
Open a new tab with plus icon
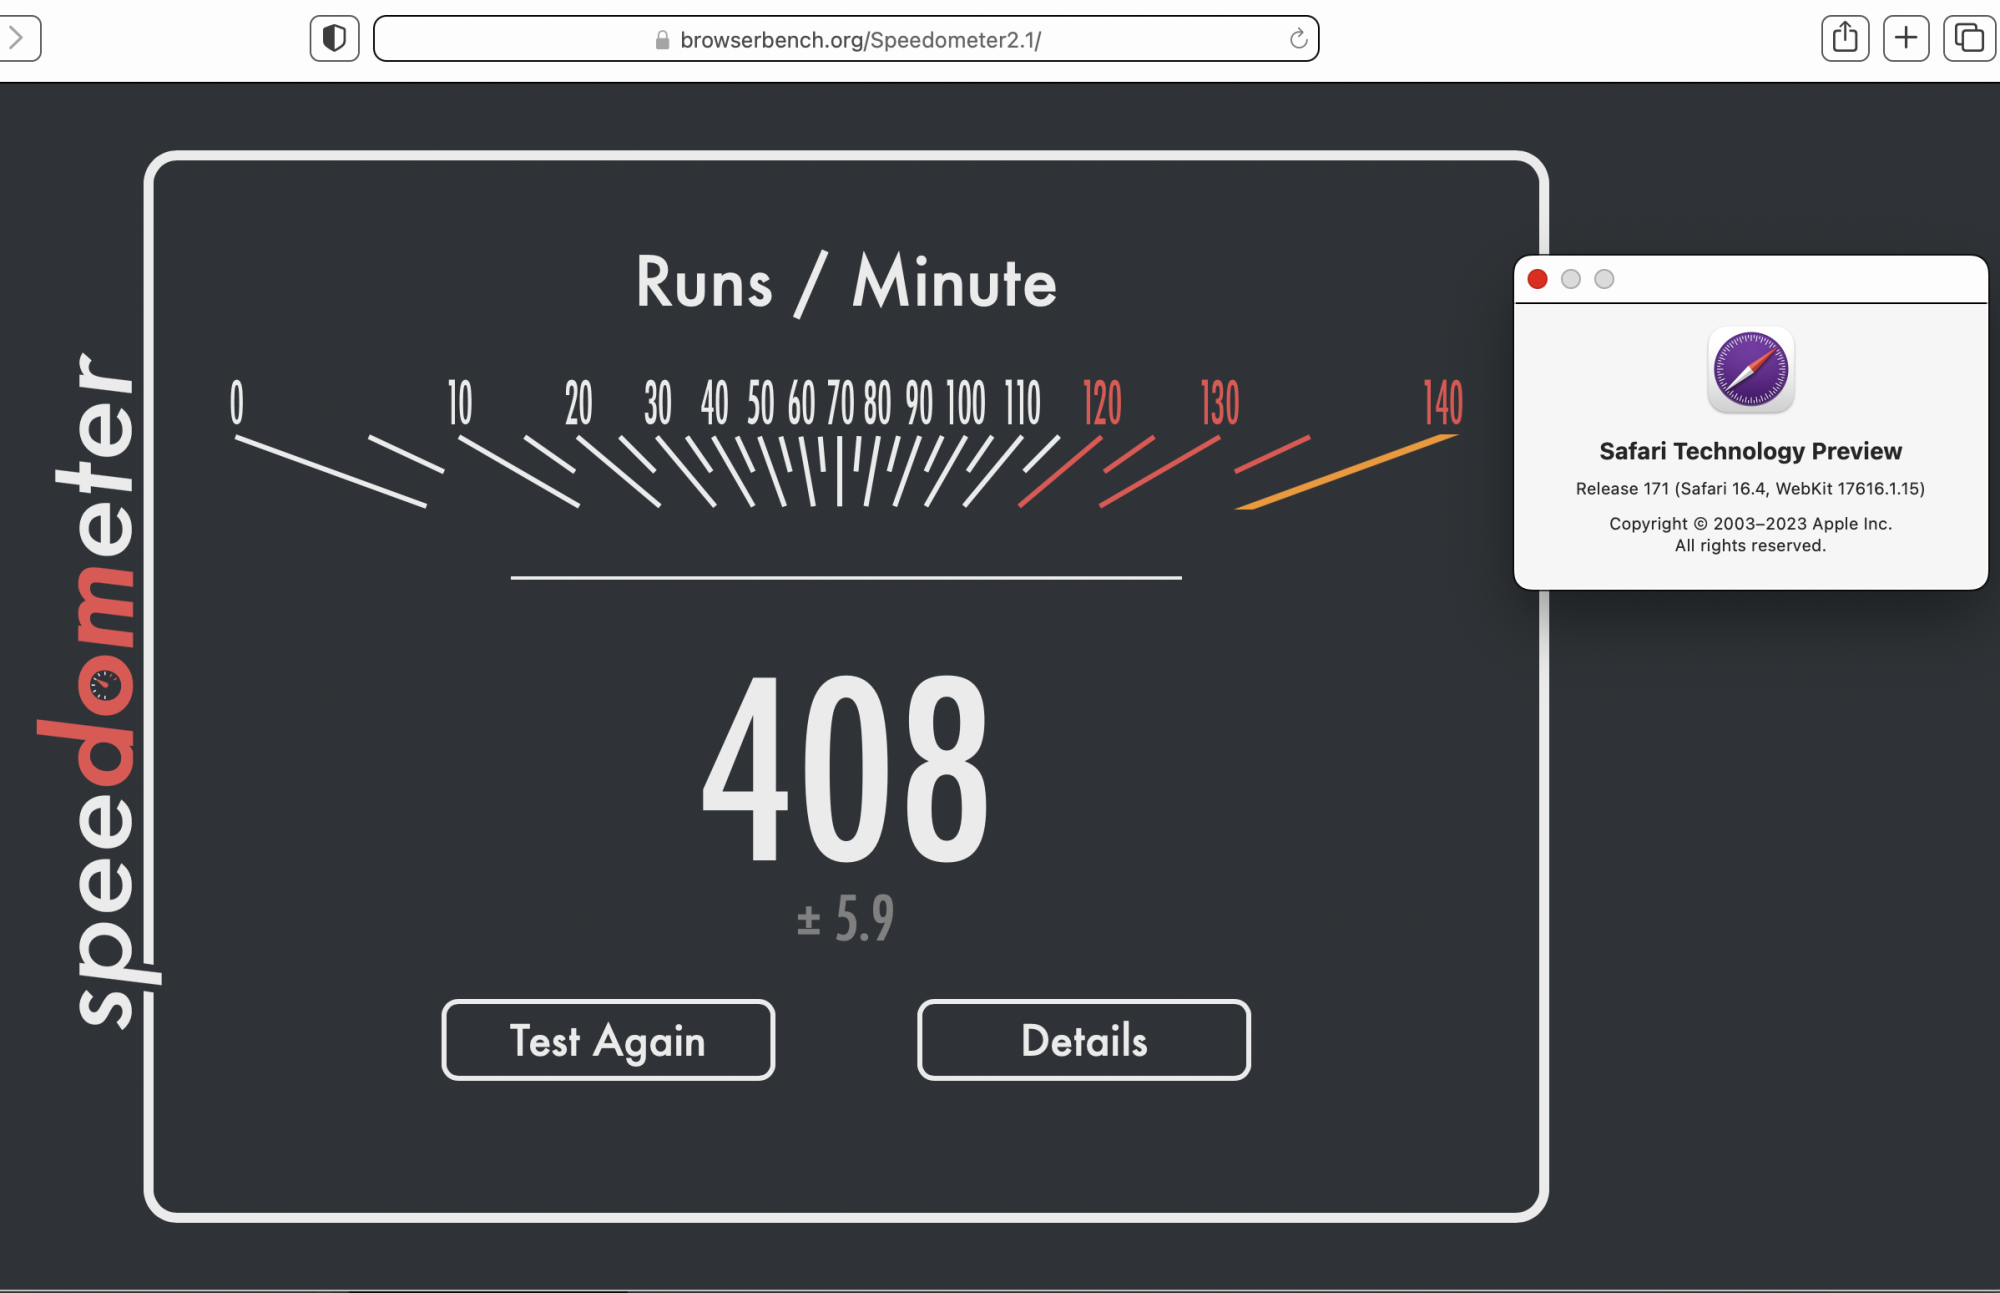(1906, 38)
